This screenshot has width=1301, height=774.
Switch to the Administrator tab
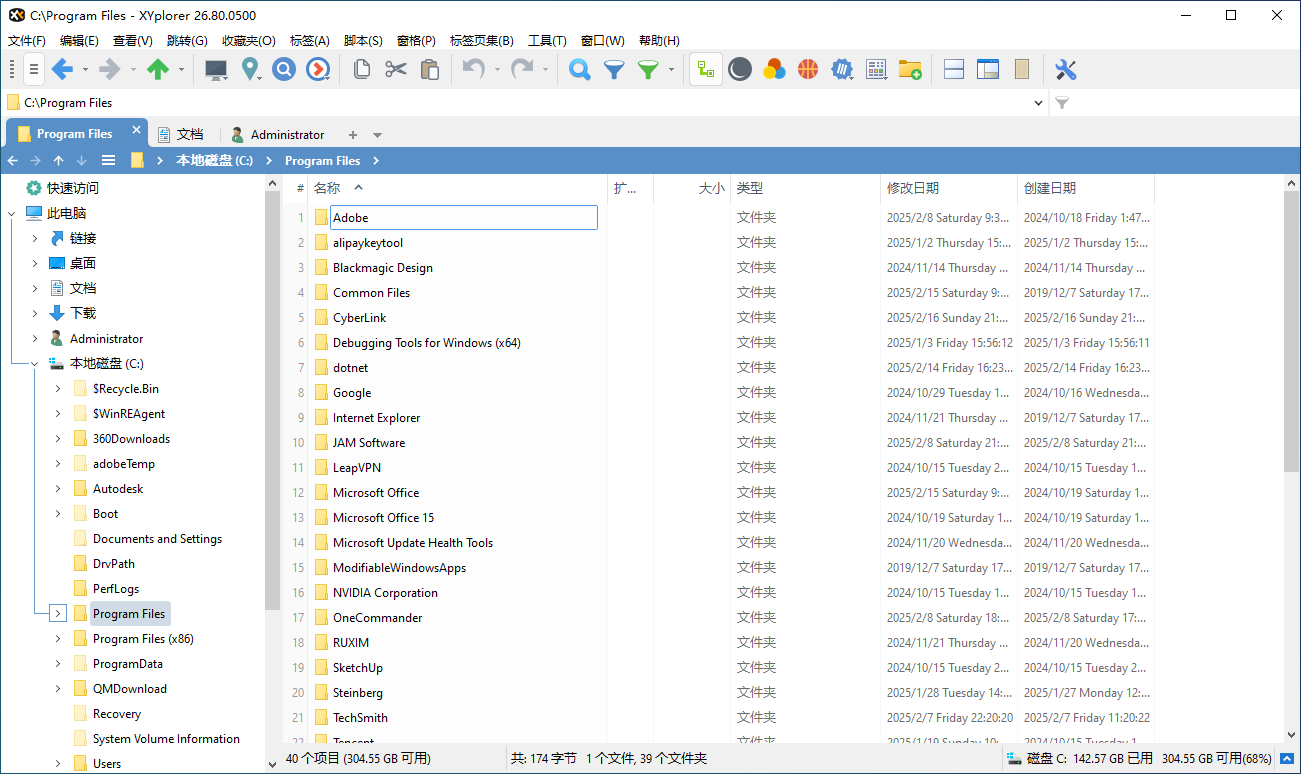click(287, 134)
